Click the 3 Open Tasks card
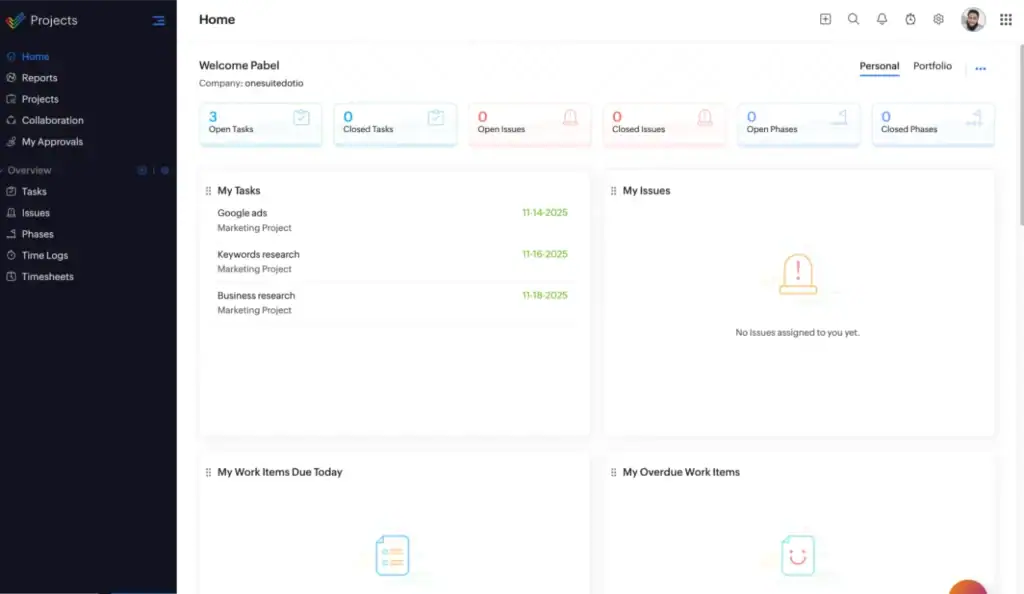This screenshot has height=594, width=1024. pos(260,123)
